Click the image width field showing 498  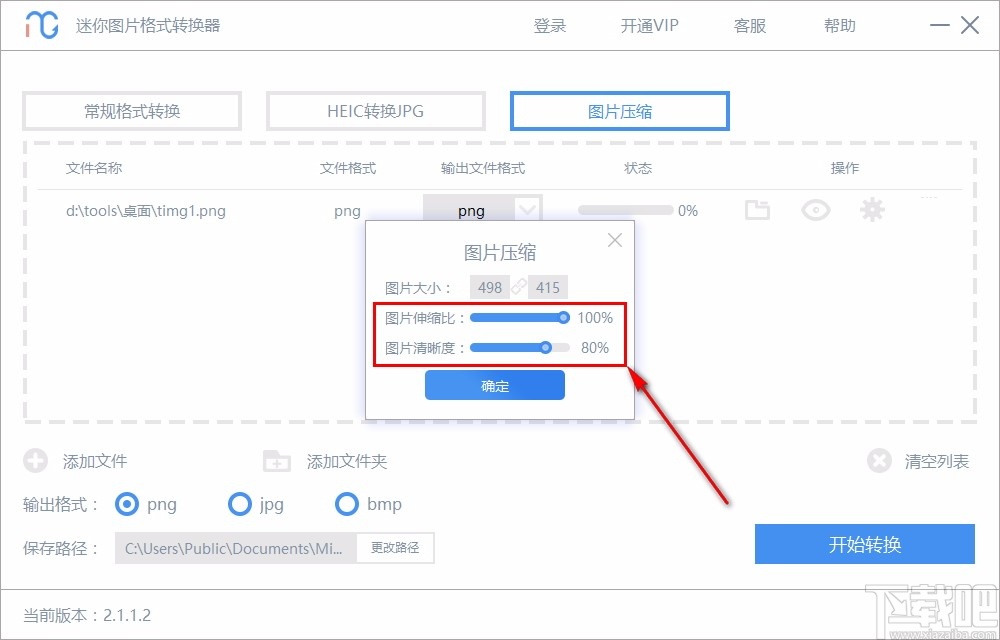pos(489,287)
